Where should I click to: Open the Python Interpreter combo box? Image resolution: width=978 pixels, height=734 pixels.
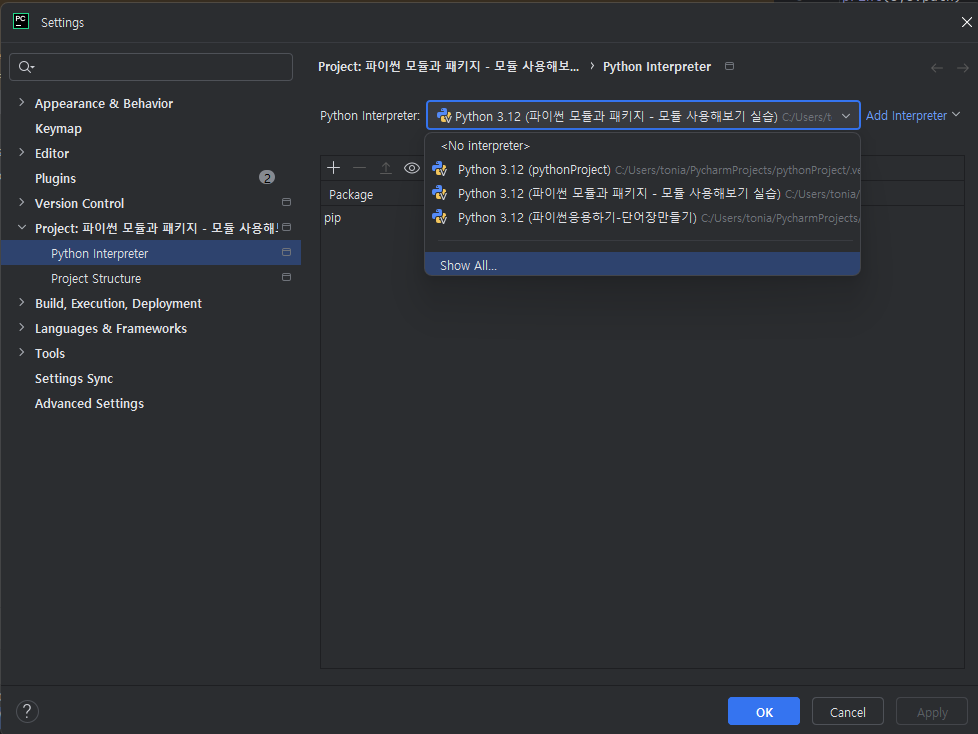click(643, 116)
